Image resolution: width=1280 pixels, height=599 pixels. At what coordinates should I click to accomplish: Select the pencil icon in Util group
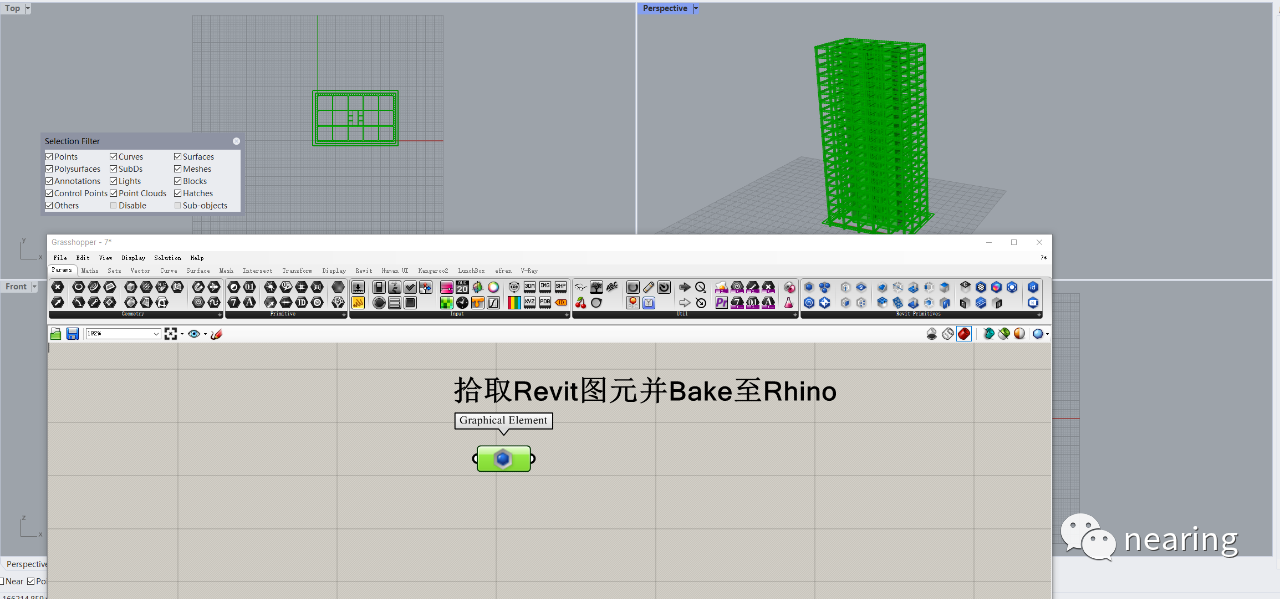pyautogui.click(x=648, y=288)
